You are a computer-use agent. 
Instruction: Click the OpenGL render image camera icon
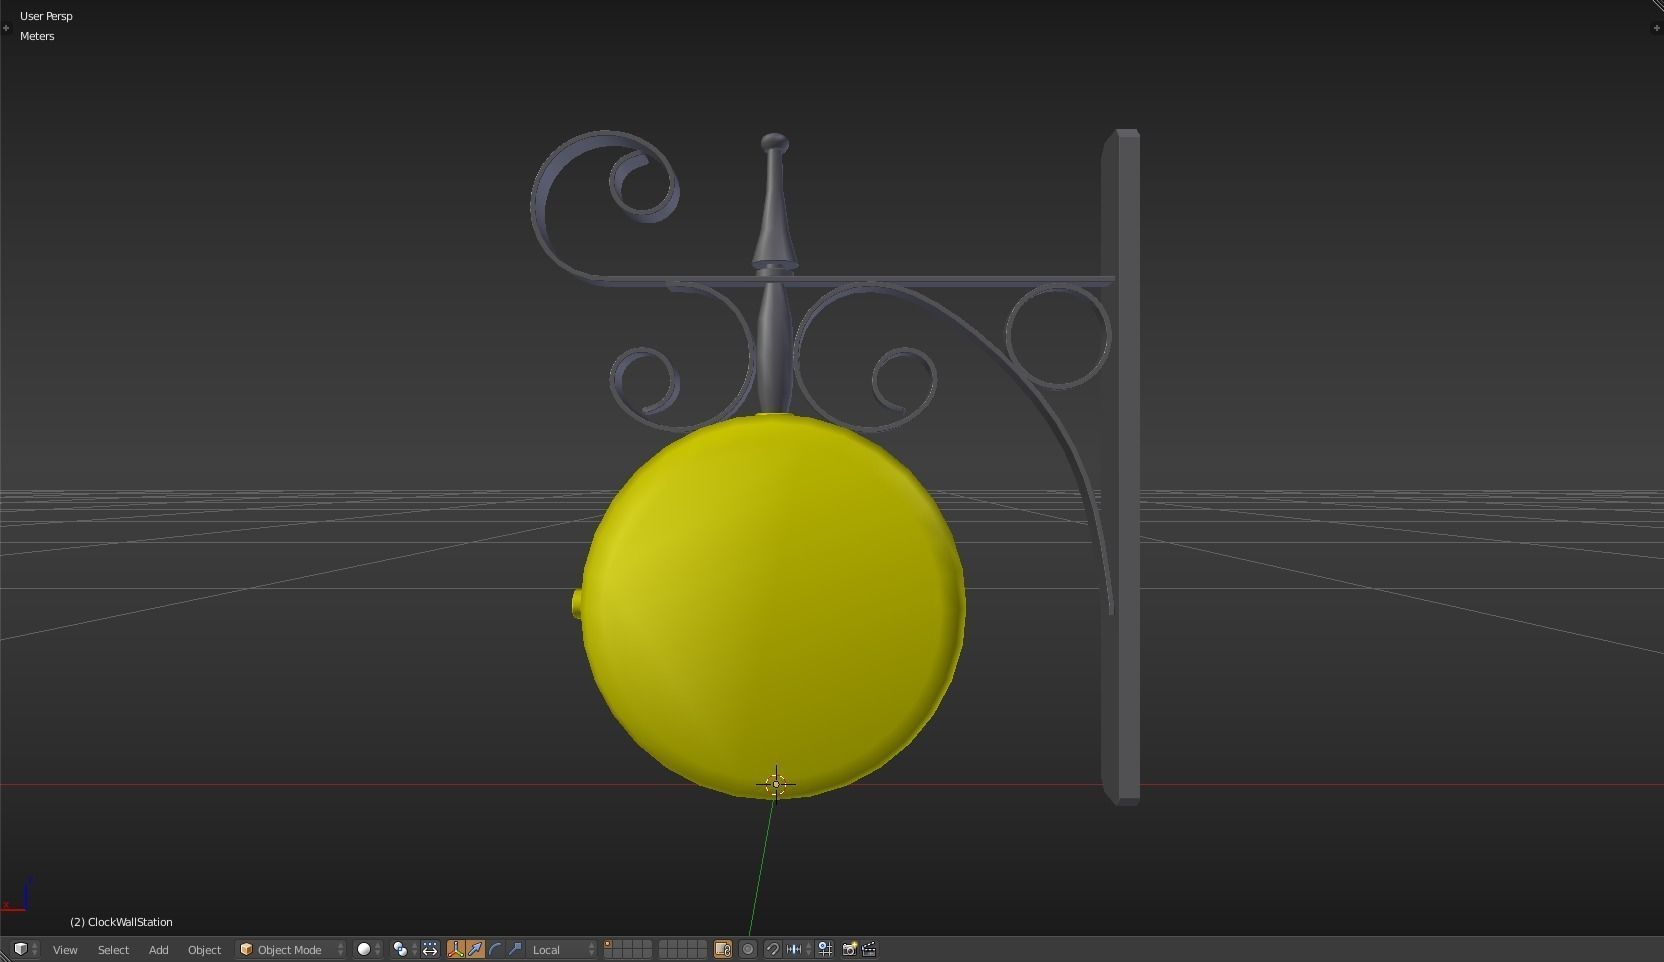[x=849, y=949]
